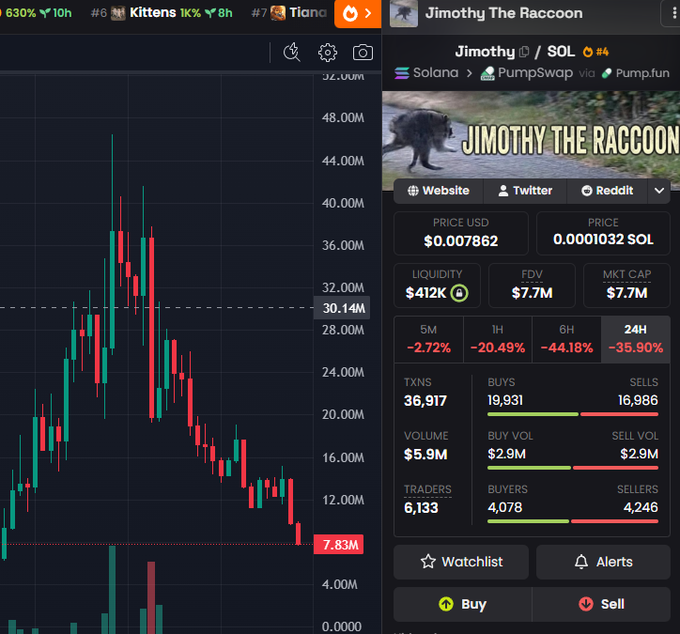This screenshot has height=634, width=680.
Task: Open the more options menu beside title
Action: 673,13
